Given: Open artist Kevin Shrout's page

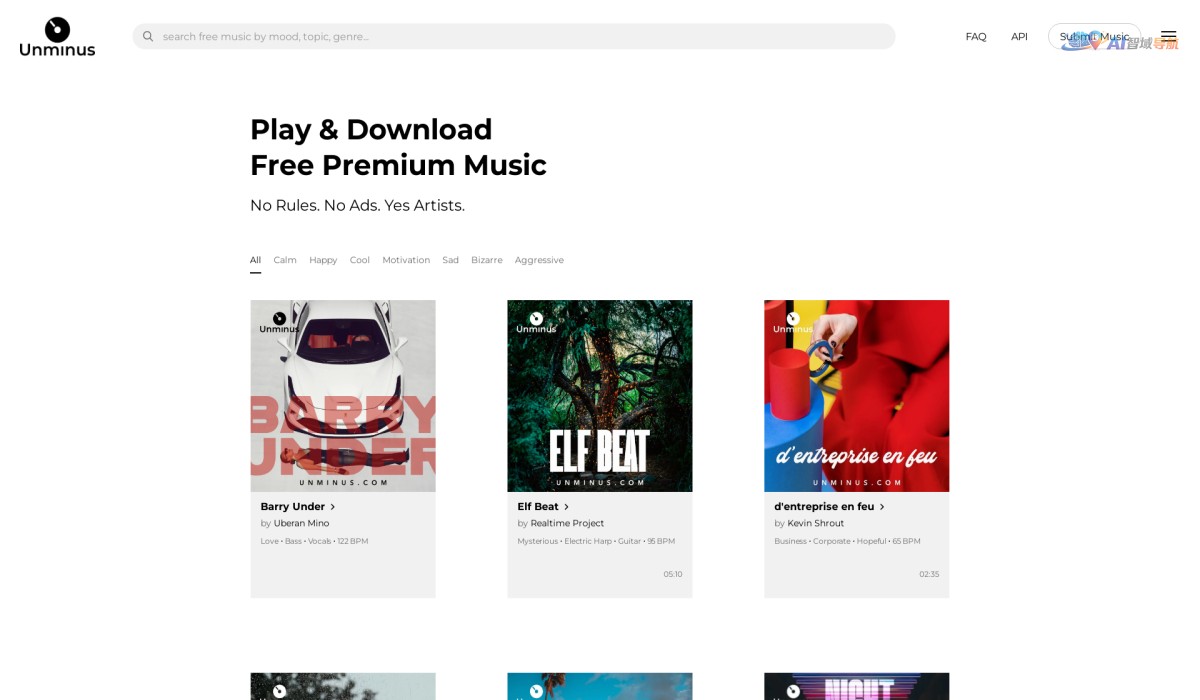Looking at the screenshot, I should [816, 523].
